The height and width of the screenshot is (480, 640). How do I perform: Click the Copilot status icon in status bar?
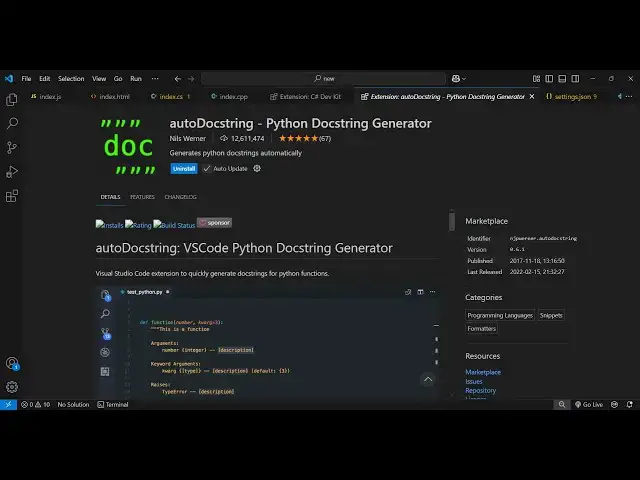[x=614, y=404]
